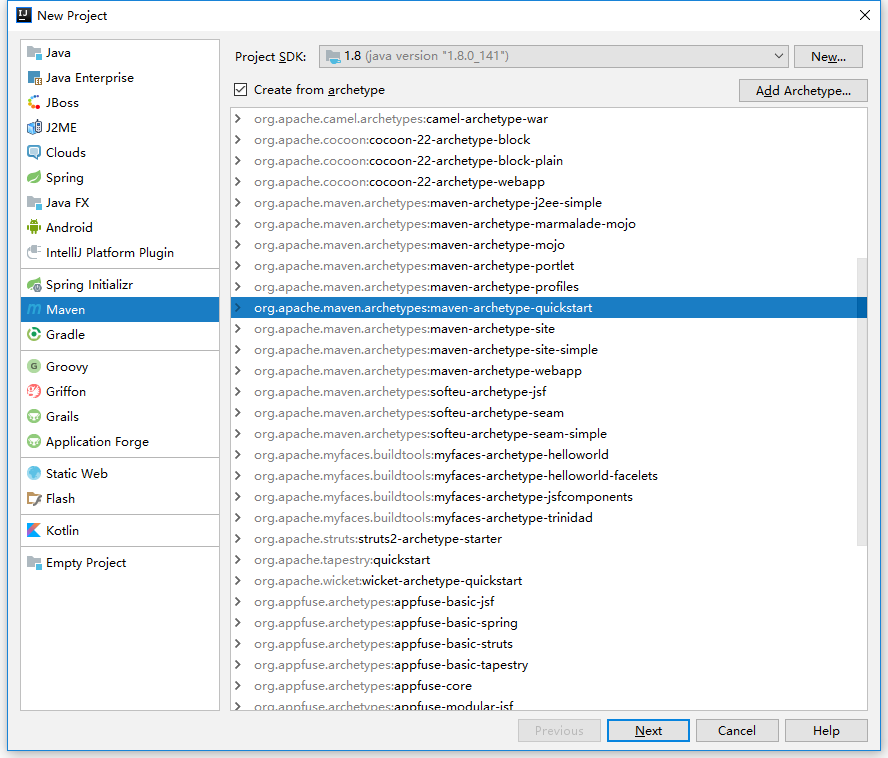Expand the struts2-archetype-starter archetype
The width and height of the screenshot is (888, 758).
240,538
